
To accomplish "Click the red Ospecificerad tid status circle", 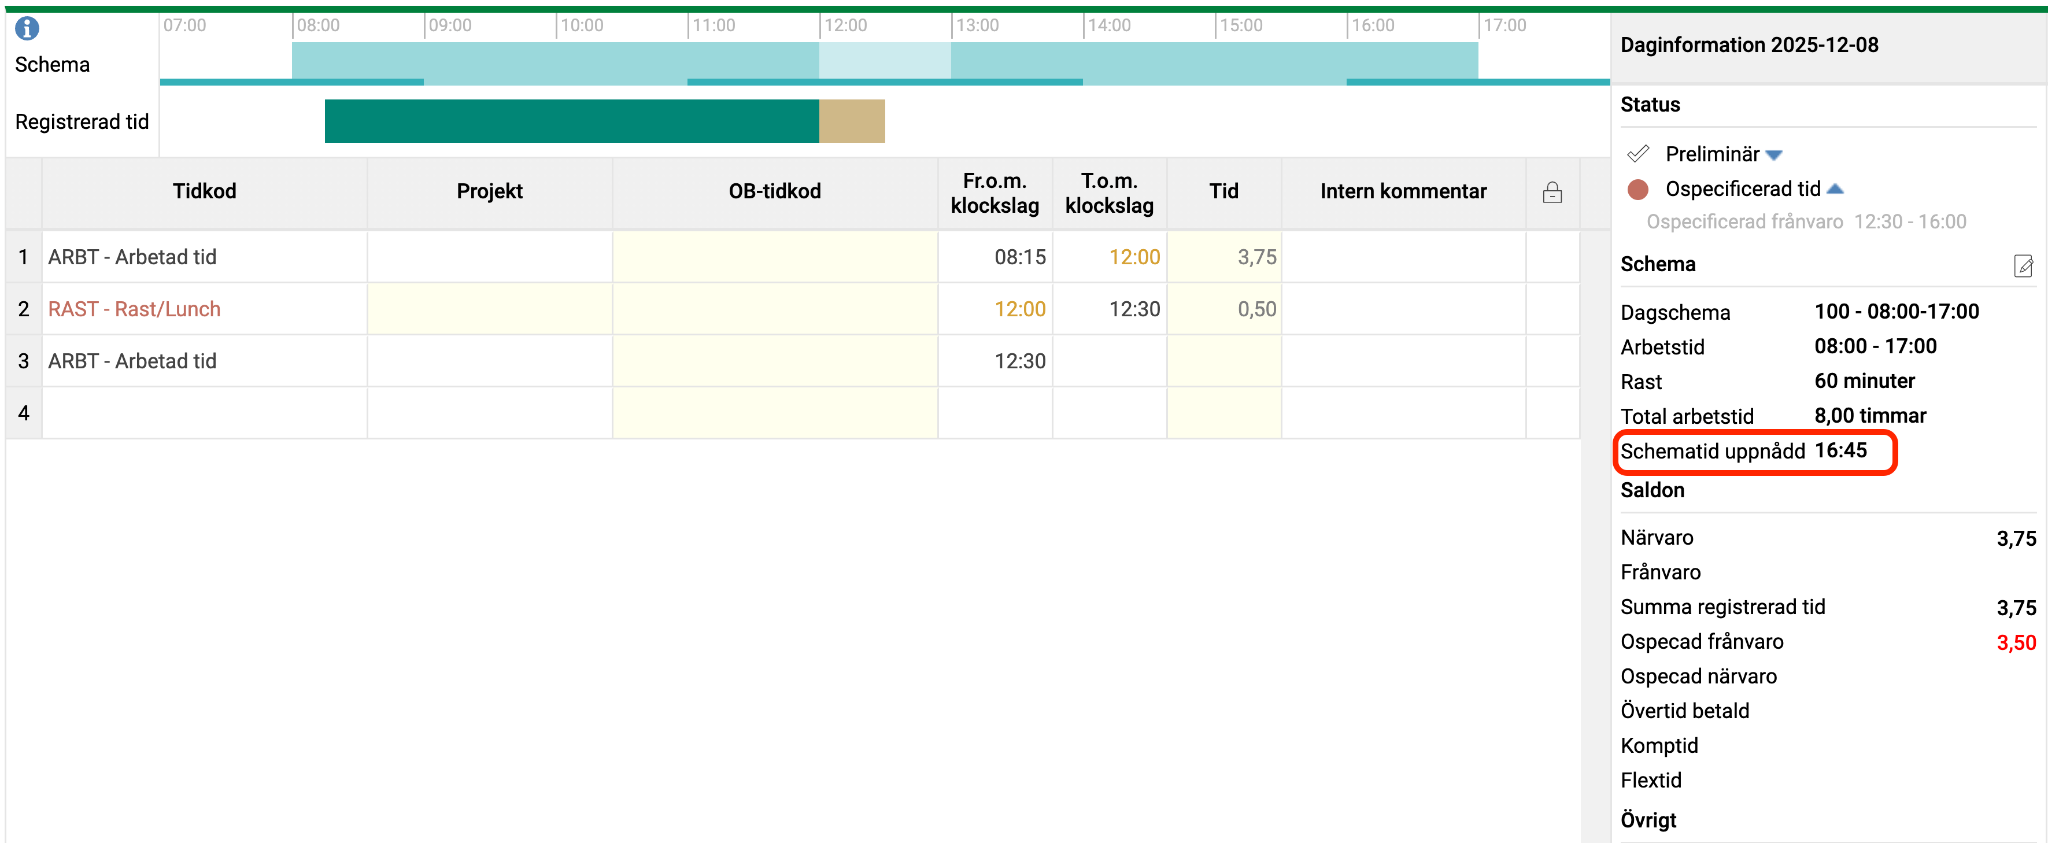I will (1638, 189).
